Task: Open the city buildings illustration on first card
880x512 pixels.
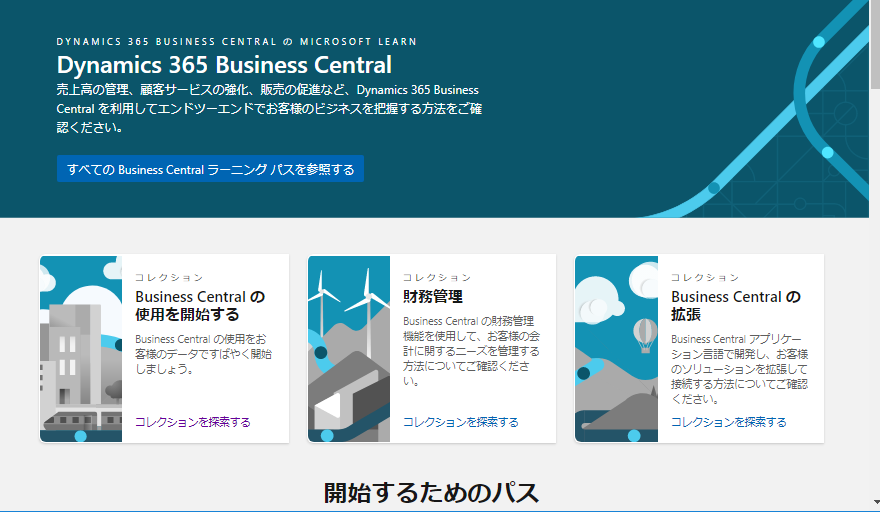Action: coord(81,348)
